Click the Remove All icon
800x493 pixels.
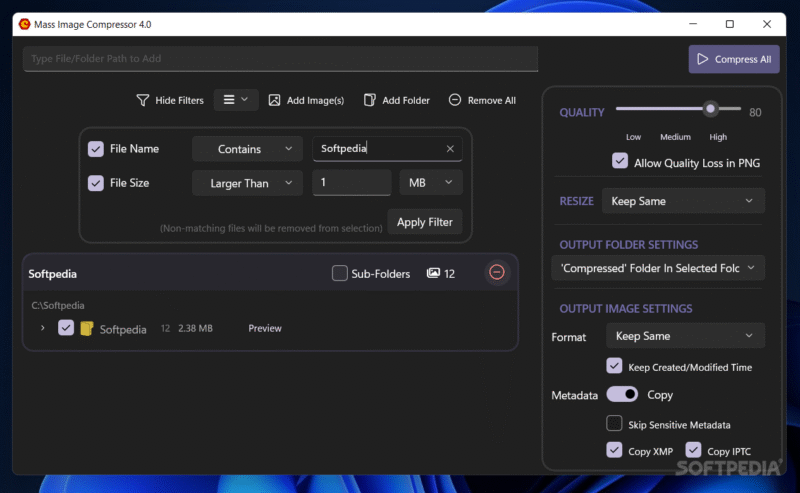pyautogui.click(x=455, y=100)
